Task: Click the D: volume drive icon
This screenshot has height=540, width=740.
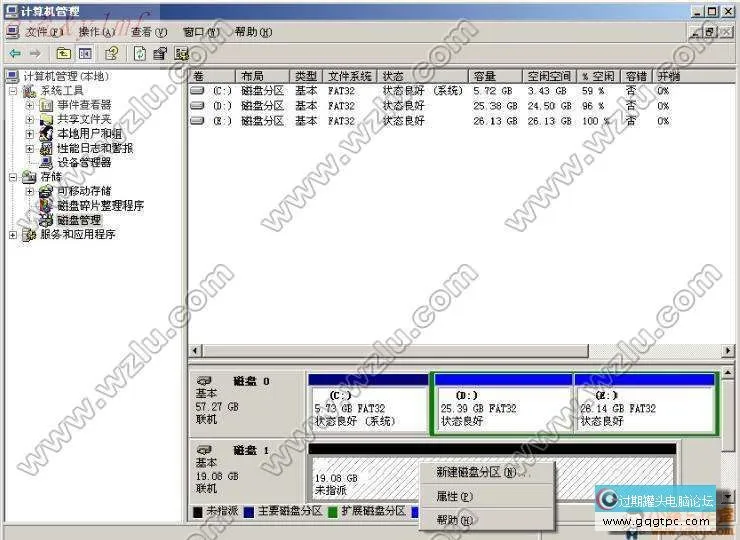Action: tap(197, 105)
